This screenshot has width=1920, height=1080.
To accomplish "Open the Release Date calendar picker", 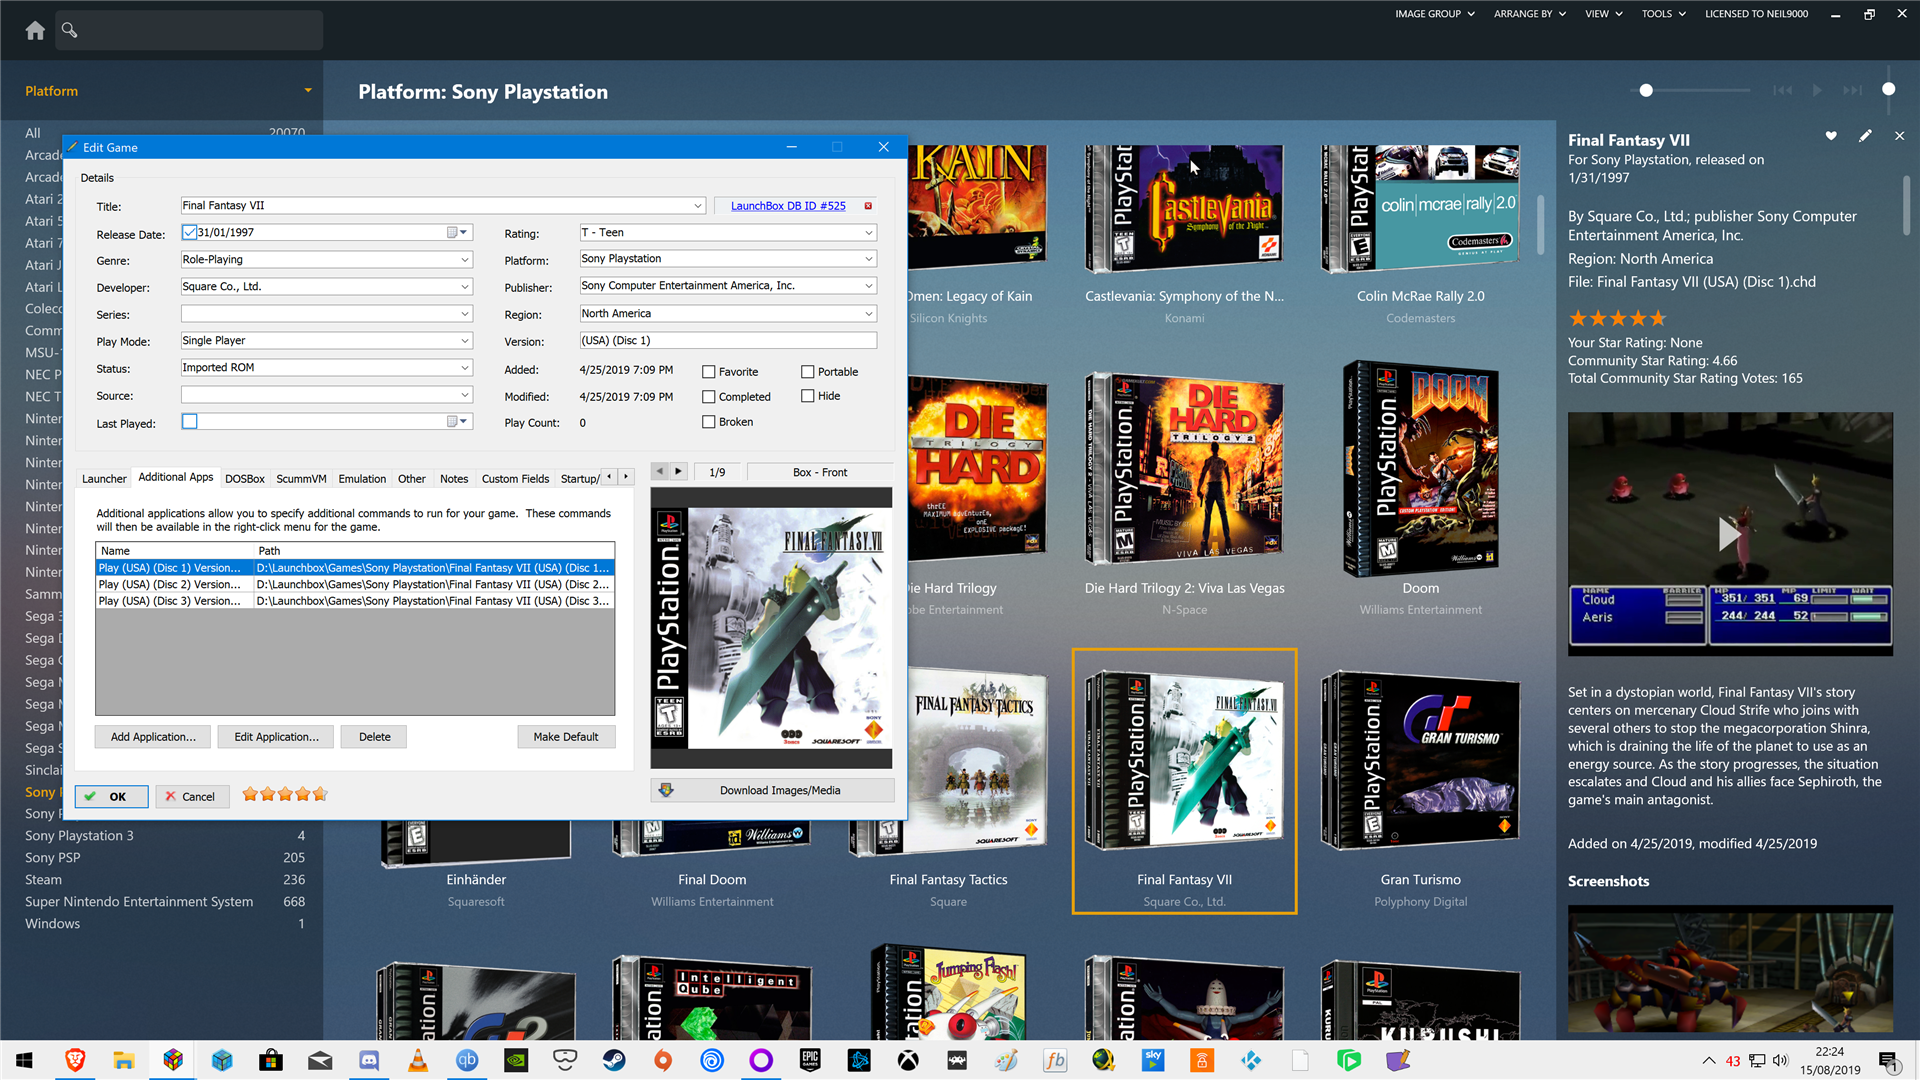I will (x=457, y=232).
